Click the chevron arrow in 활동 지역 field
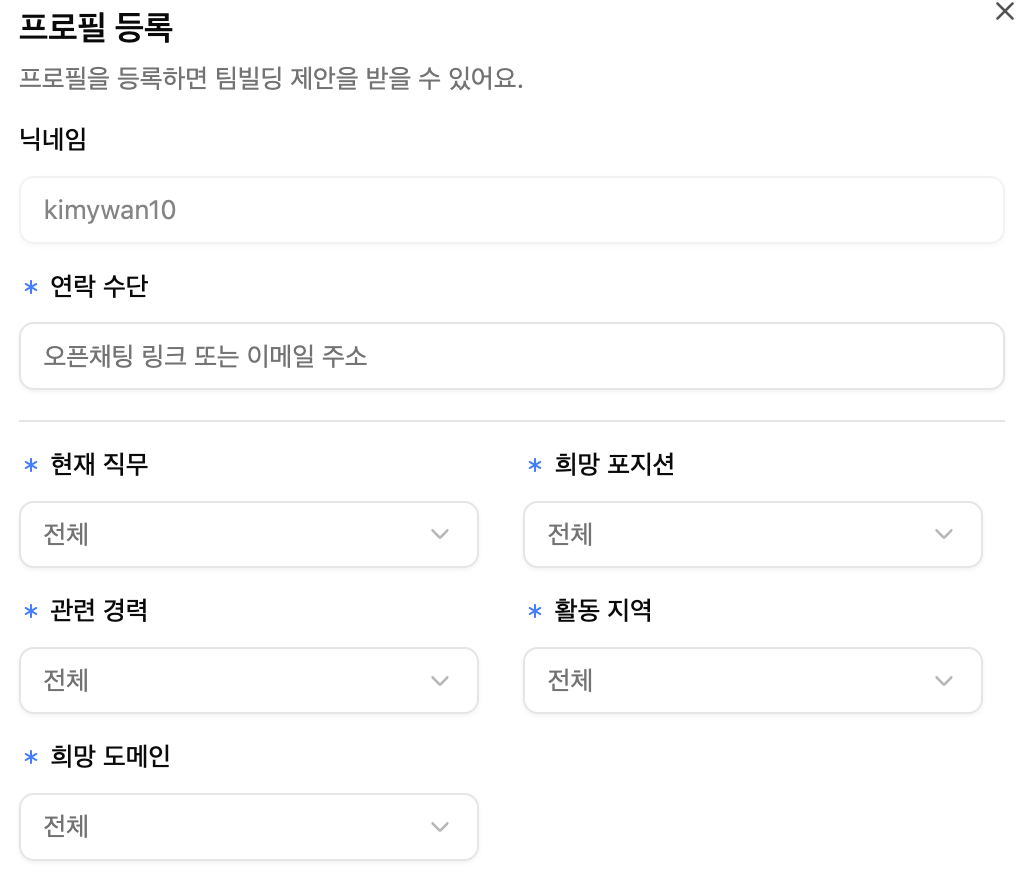This screenshot has width=1032, height=880. 944,680
